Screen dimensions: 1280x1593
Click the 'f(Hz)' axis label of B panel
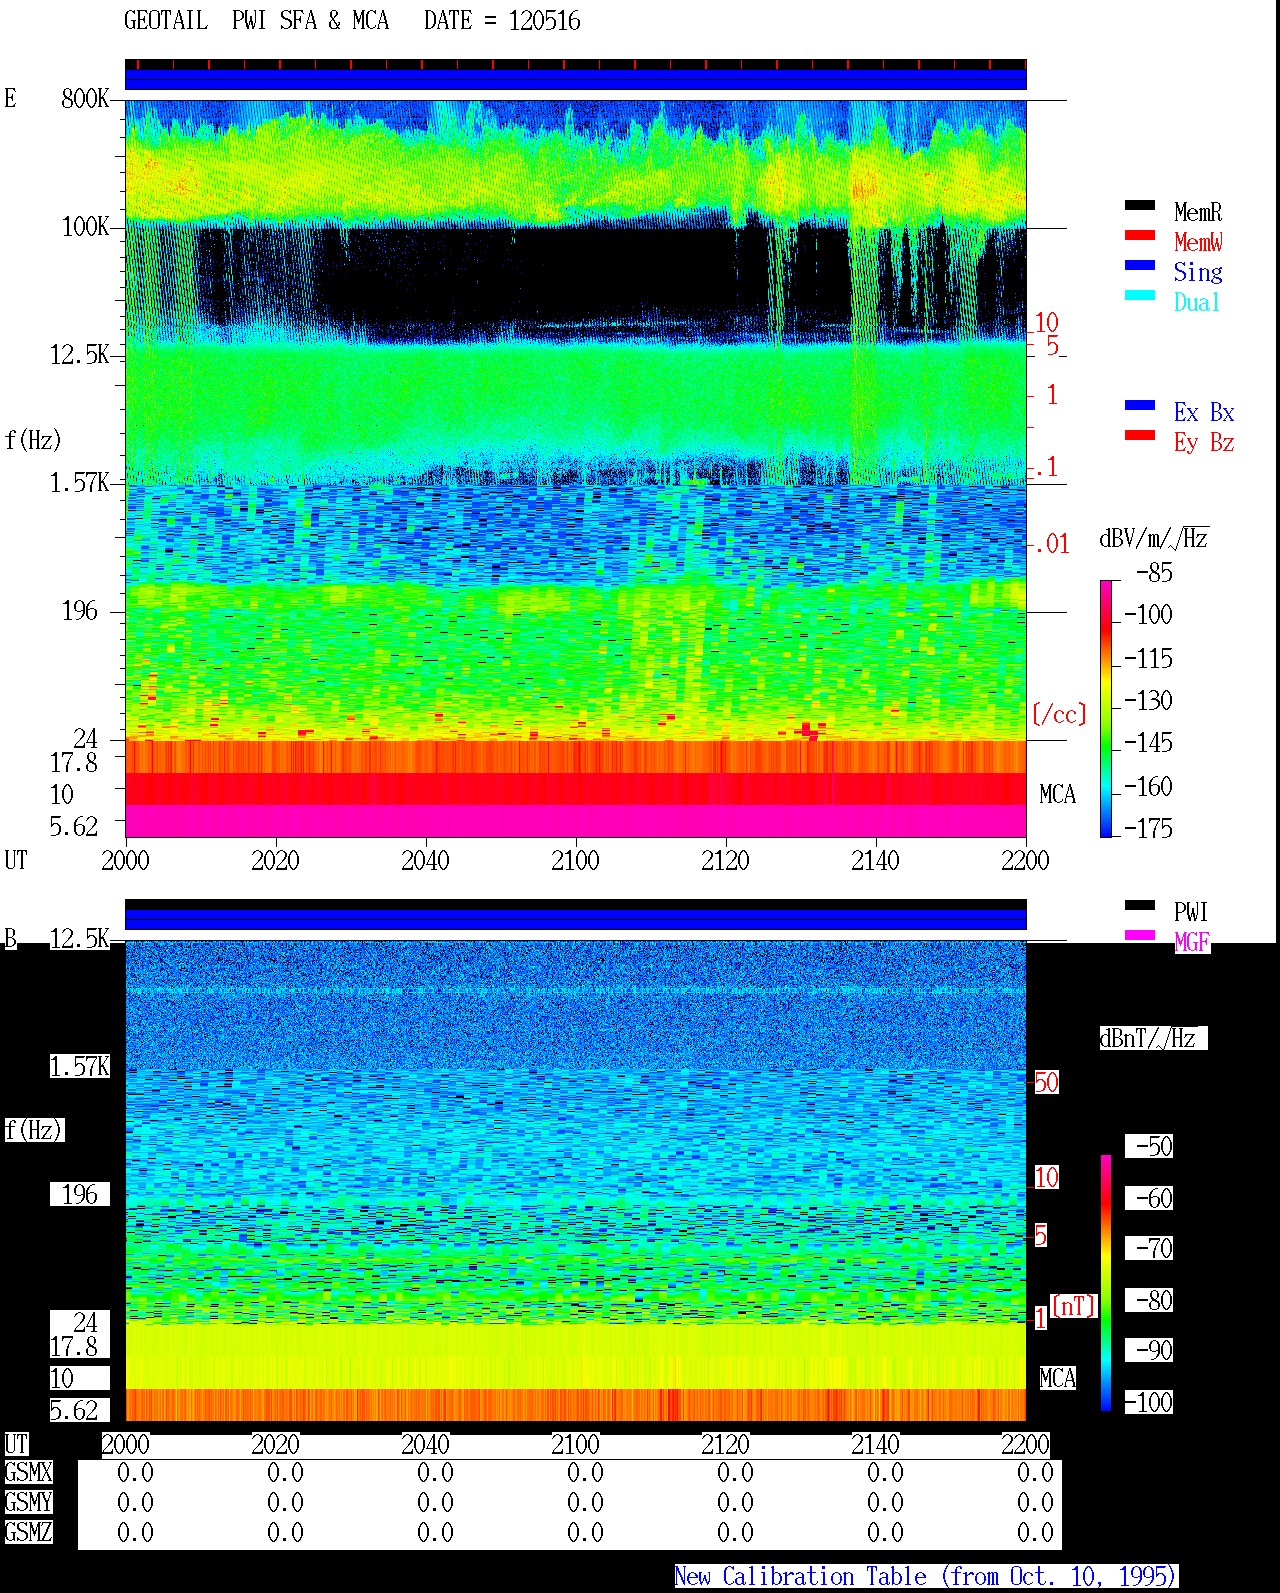33,1130
